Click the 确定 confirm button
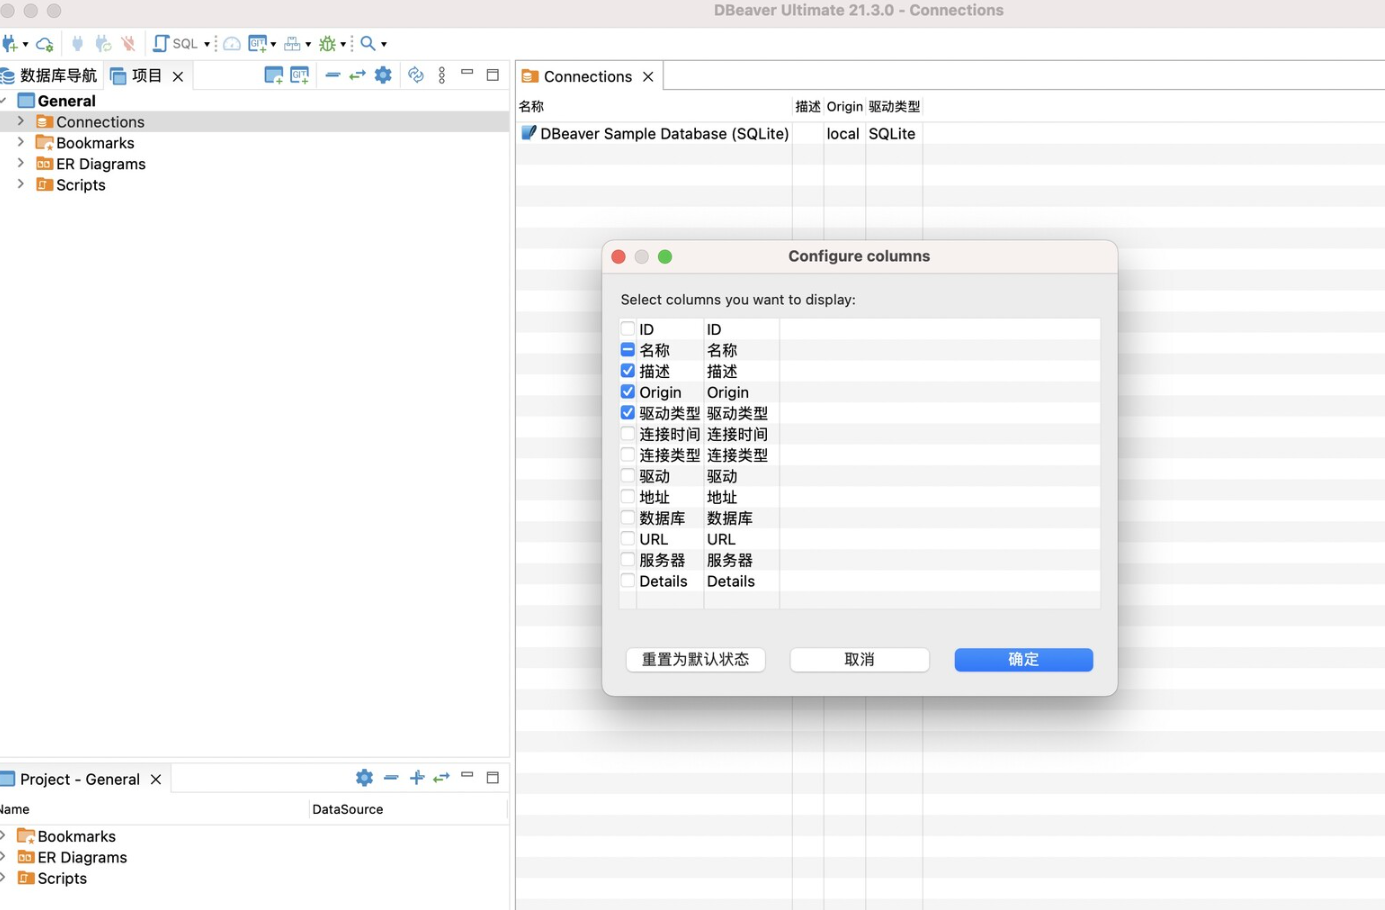 1023,660
